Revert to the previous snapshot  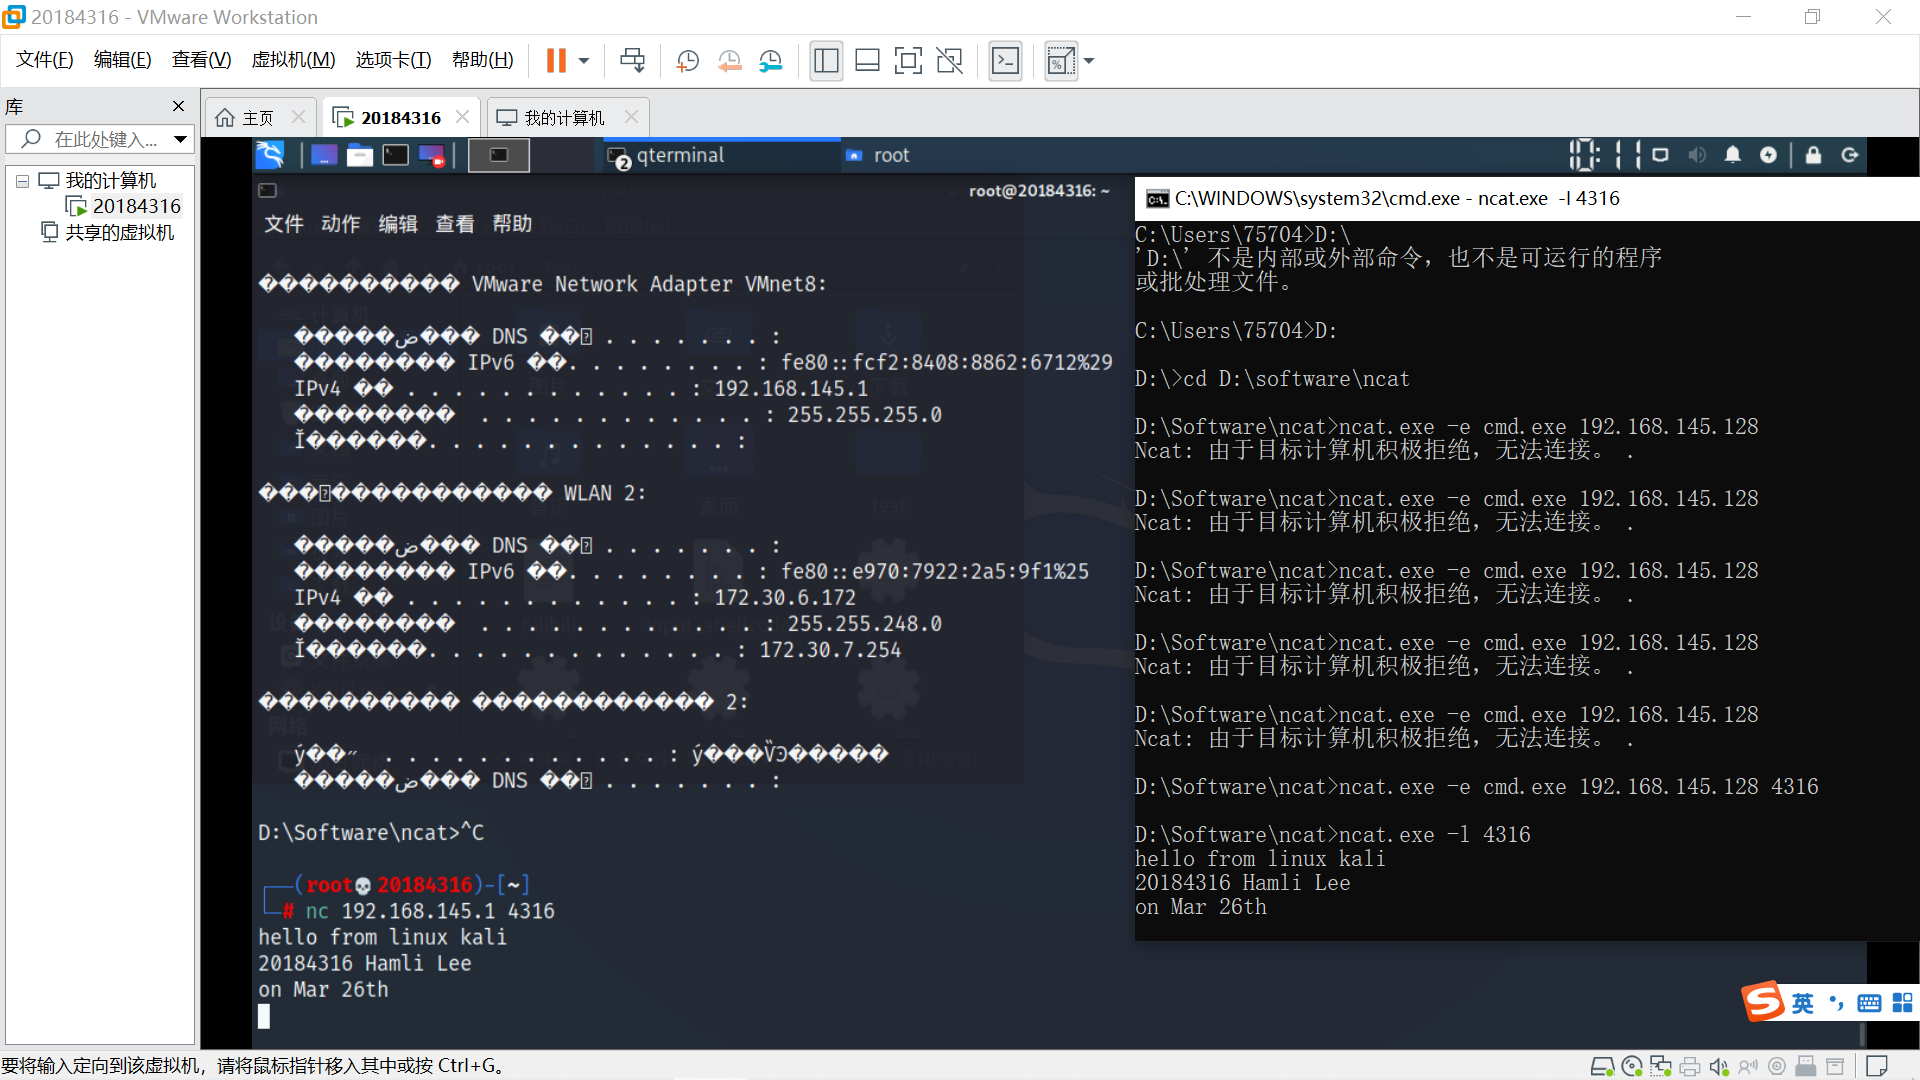pyautogui.click(x=729, y=61)
